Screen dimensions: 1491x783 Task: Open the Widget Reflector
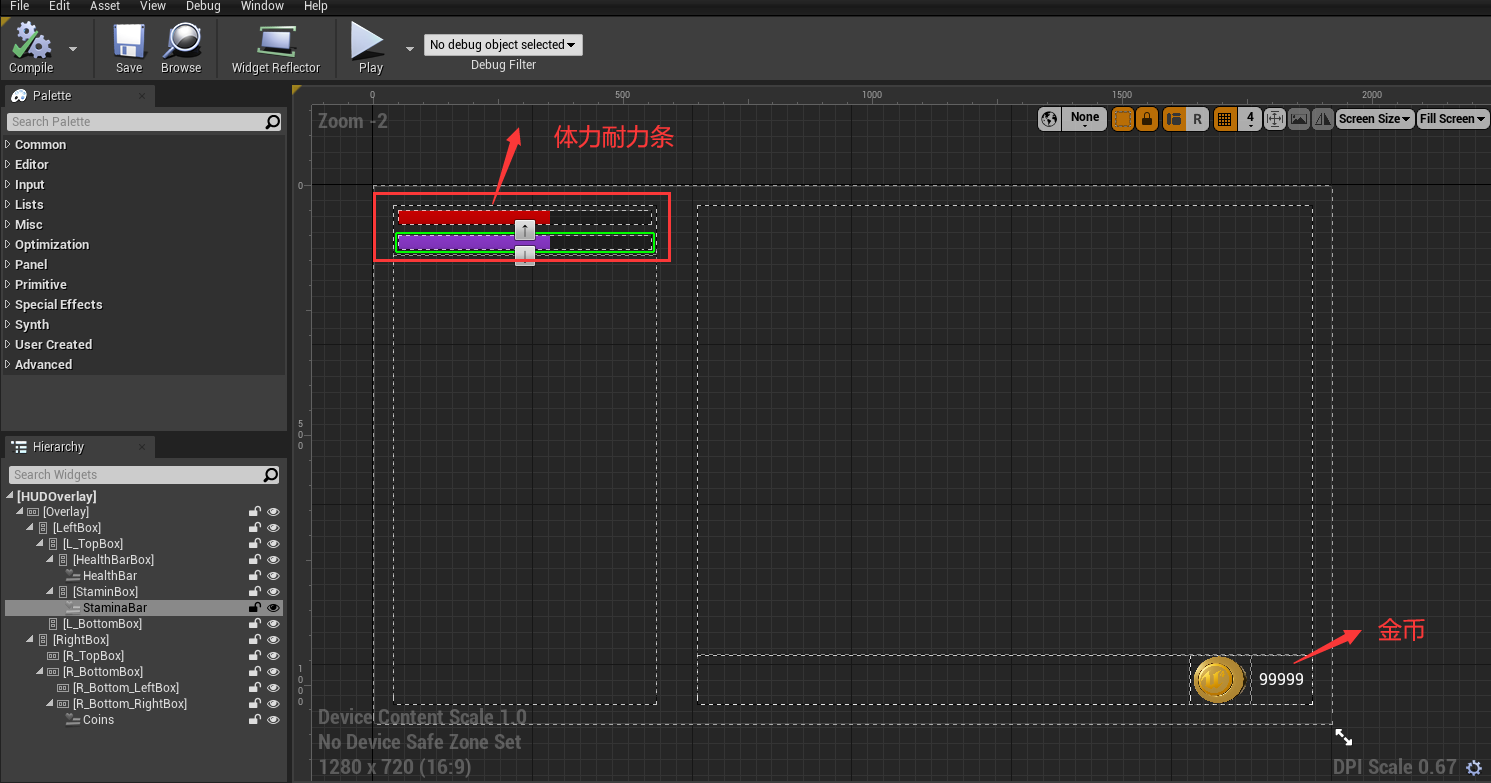coord(276,47)
